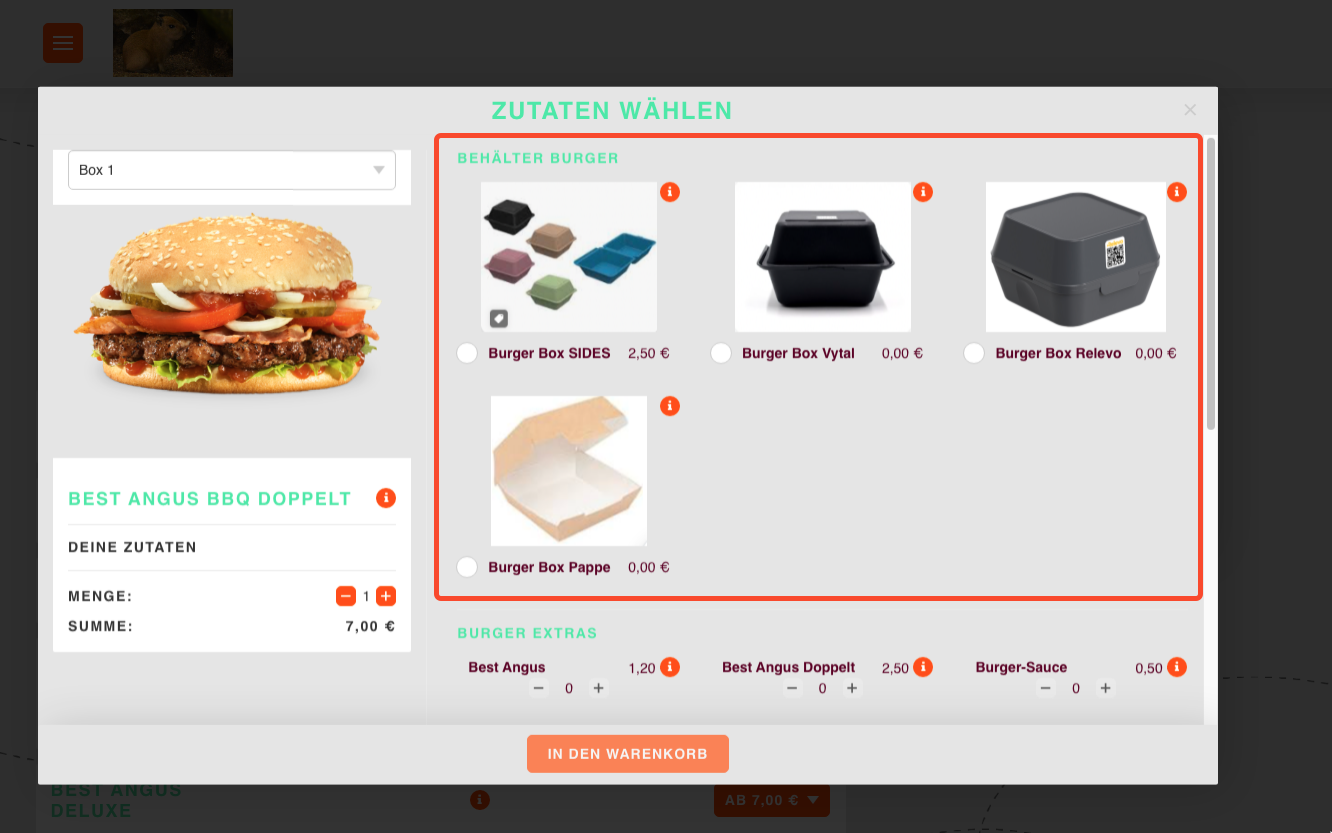This screenshot has height=833, width=1332.
Task: Open info icon for Burger-Sauce extra
Action: coord(1177,667)
